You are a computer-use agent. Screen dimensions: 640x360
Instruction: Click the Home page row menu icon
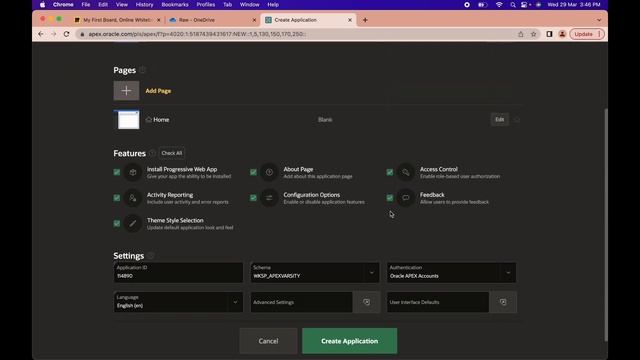[517, 120]
